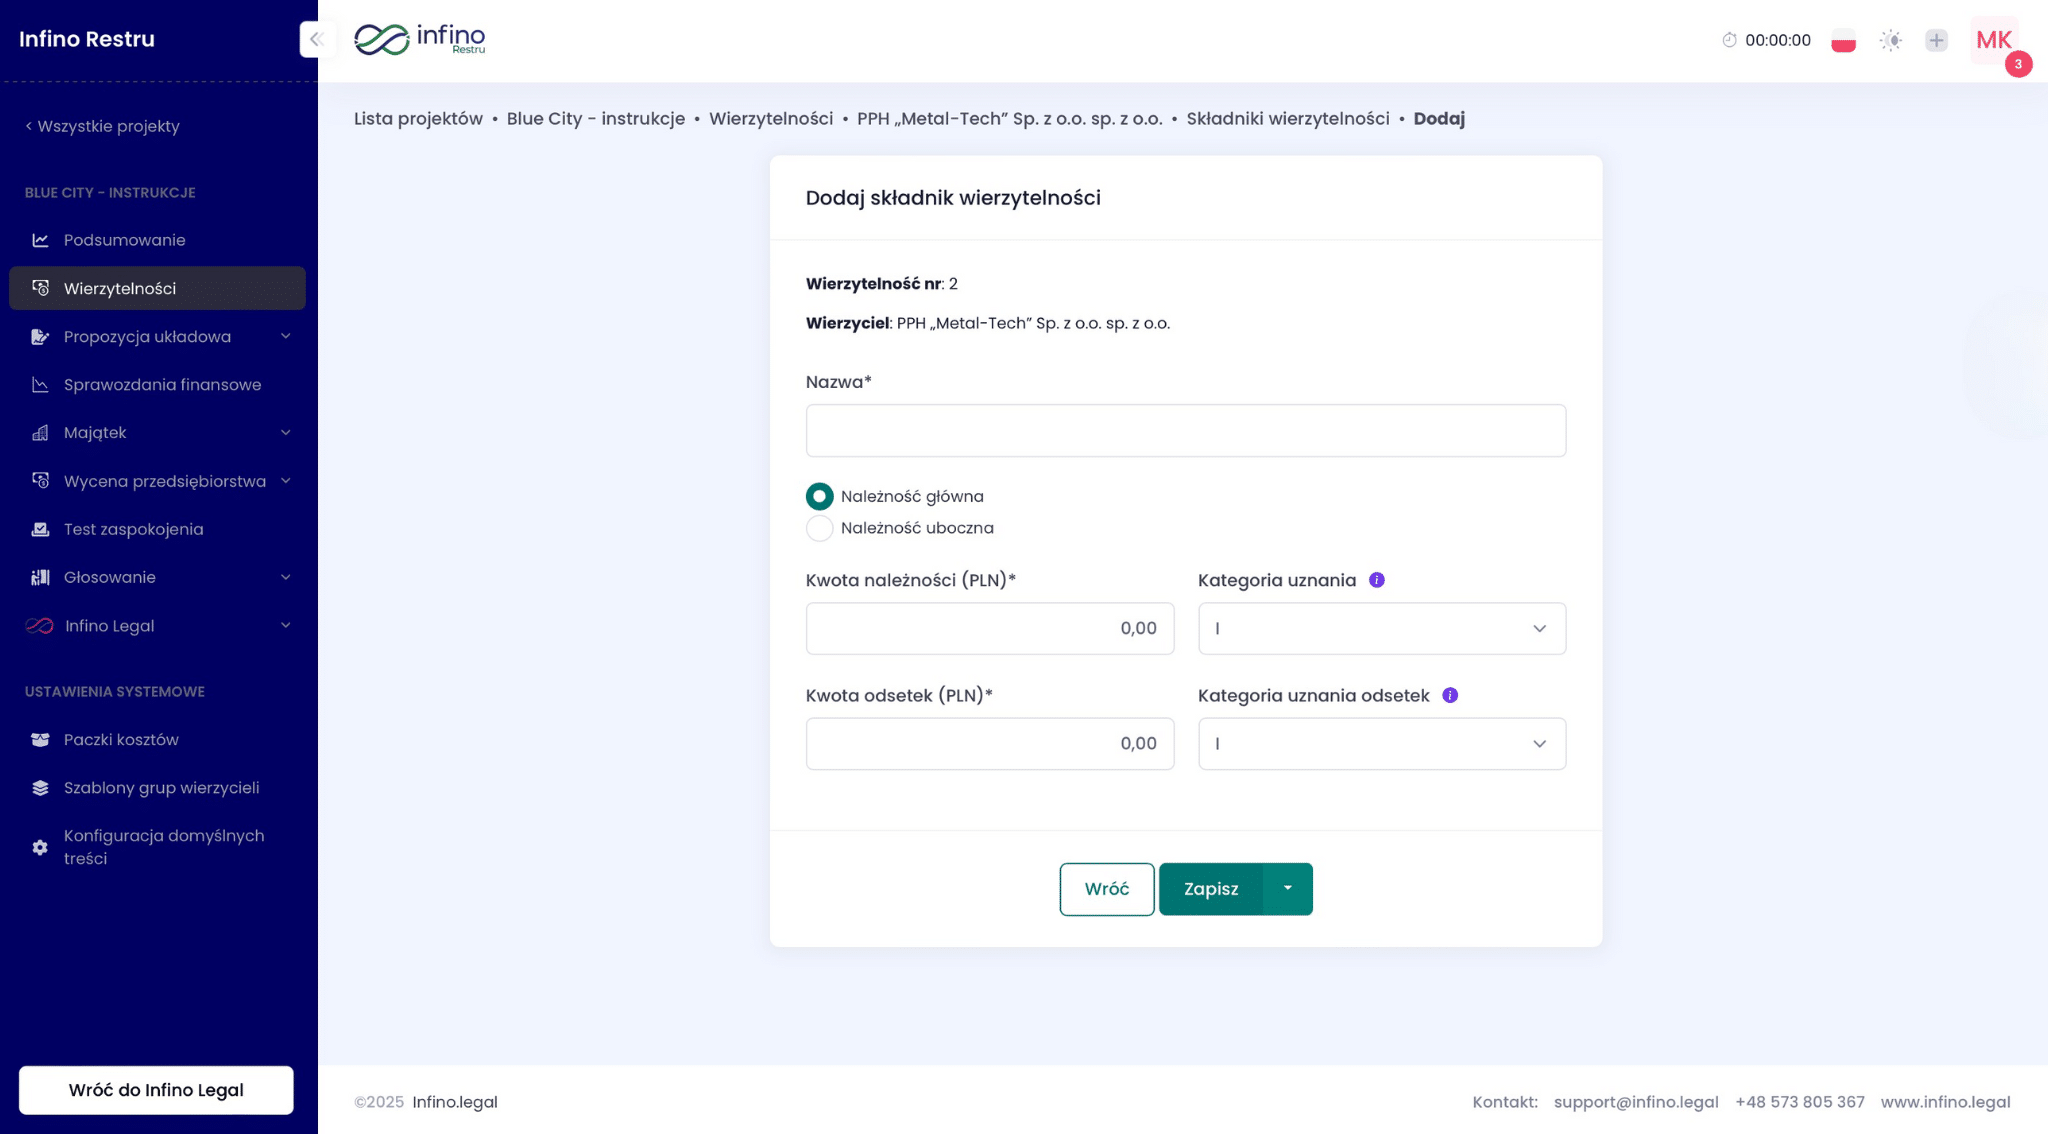
Task: Click info icon next to Kategoria uznania
Action: pos(1376,580)
